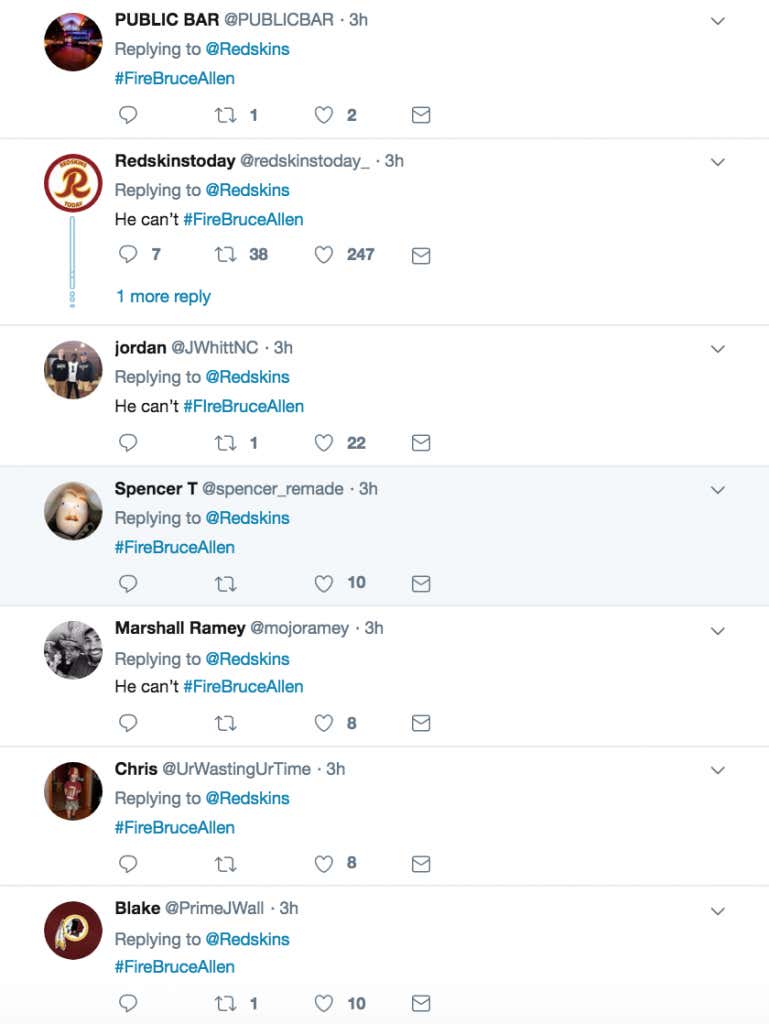Open PUBLIC BAR's tweet options menu
This screenshot has width=769, height=1024.
click(717, 20)
